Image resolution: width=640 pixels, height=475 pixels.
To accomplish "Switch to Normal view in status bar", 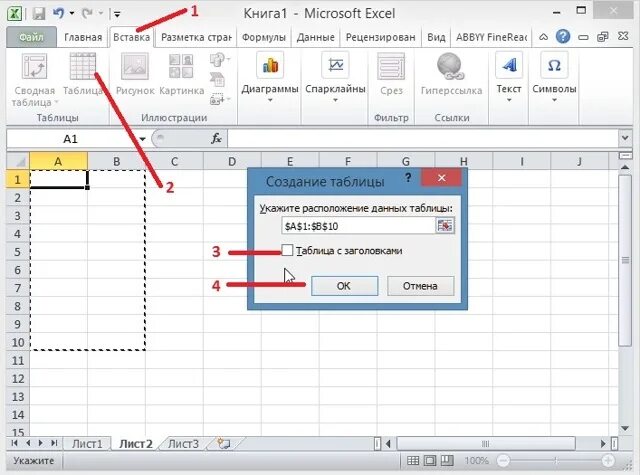I will coord(413,461).
